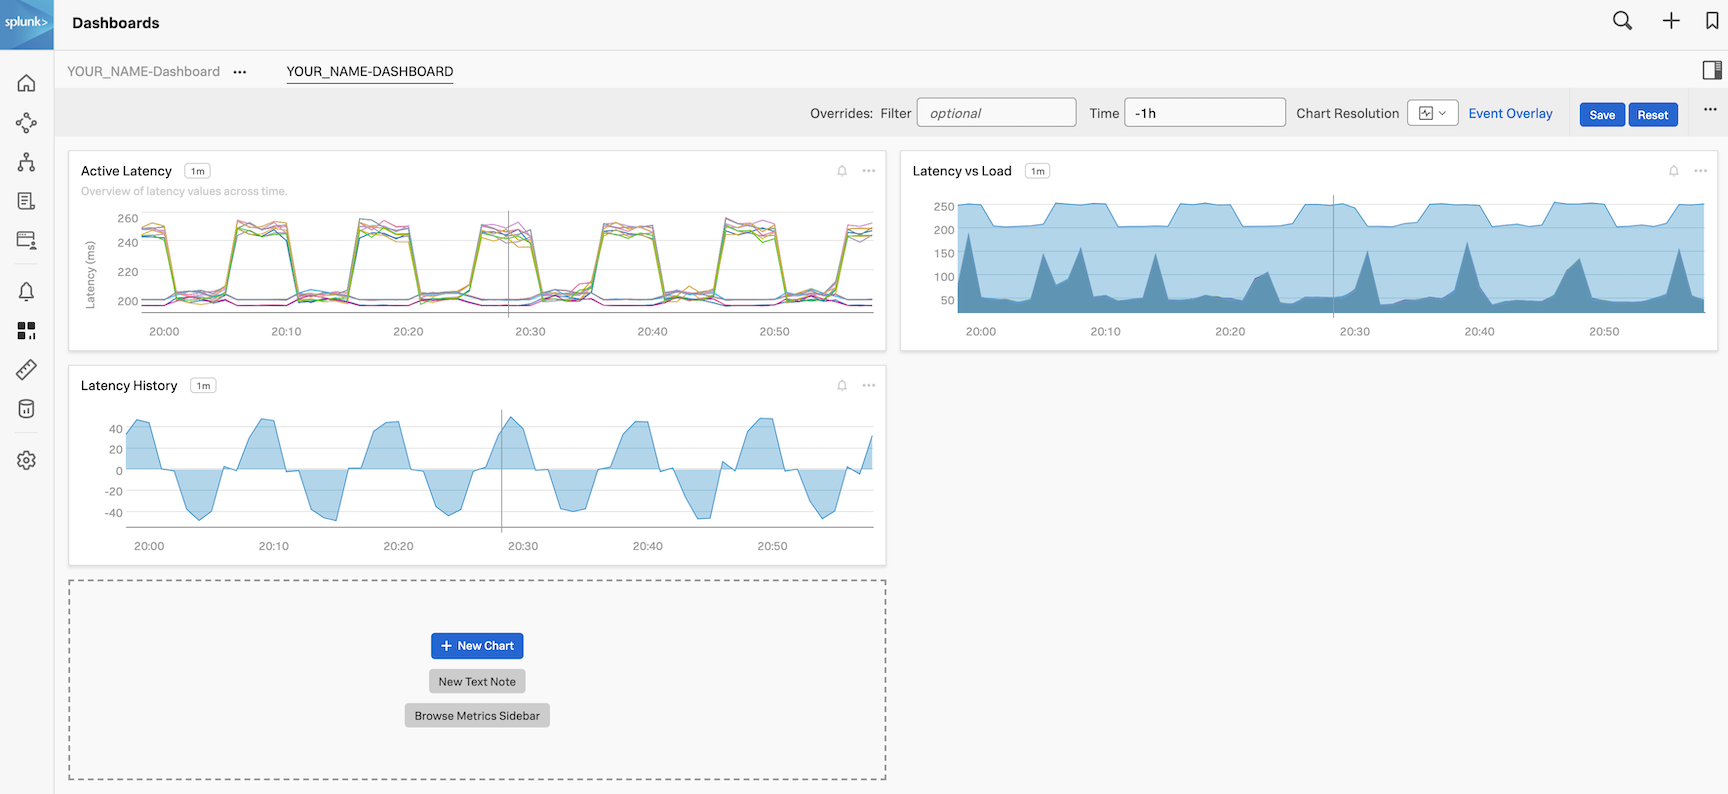Toggle the right sidebar panel icon
The image size is (1728, 794).
(1711, 70)
